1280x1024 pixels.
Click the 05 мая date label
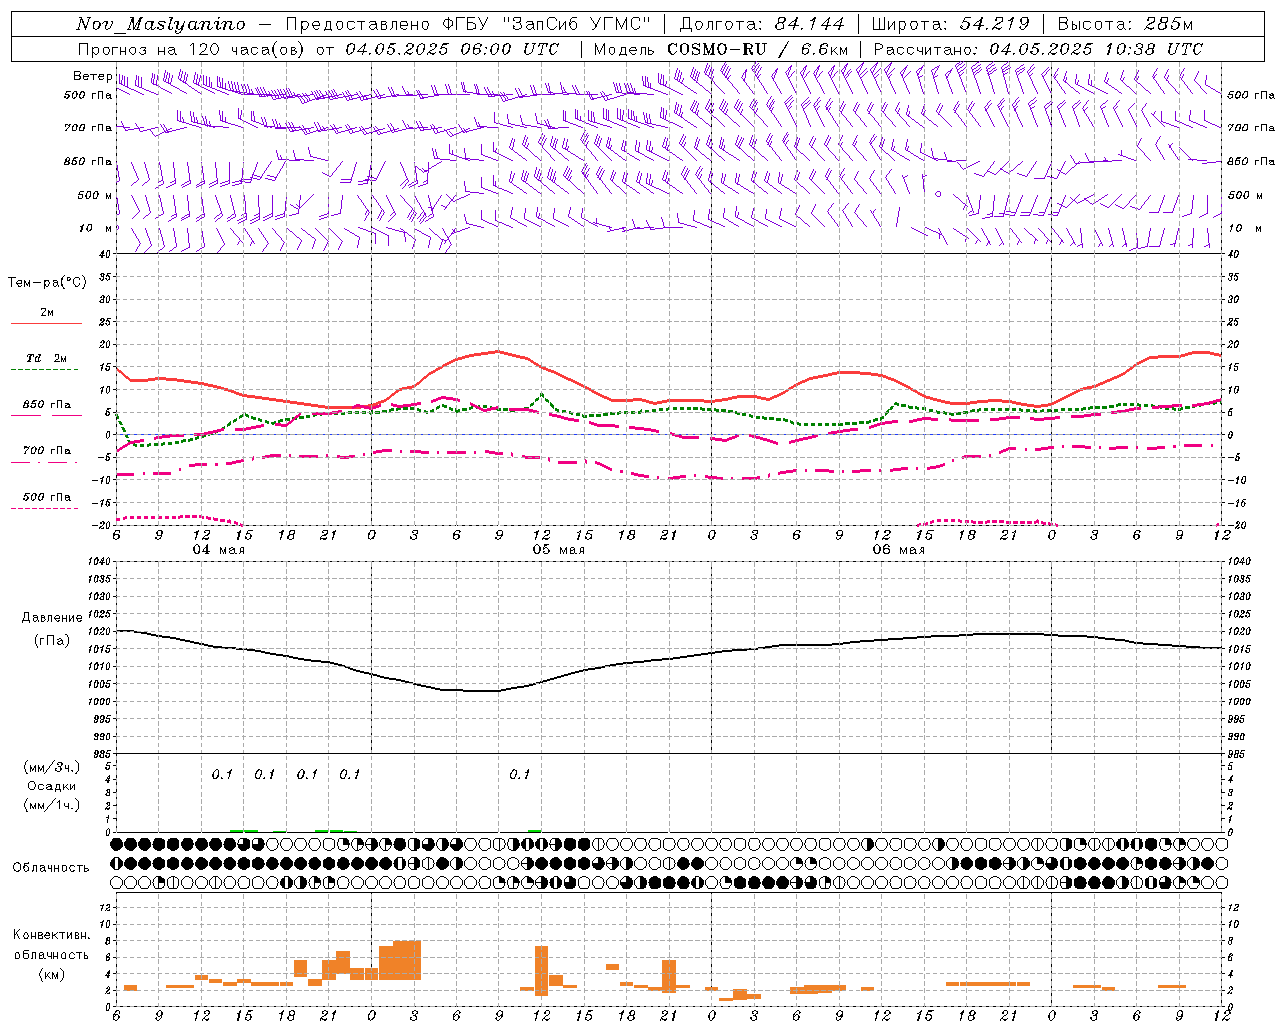point(558,550)
